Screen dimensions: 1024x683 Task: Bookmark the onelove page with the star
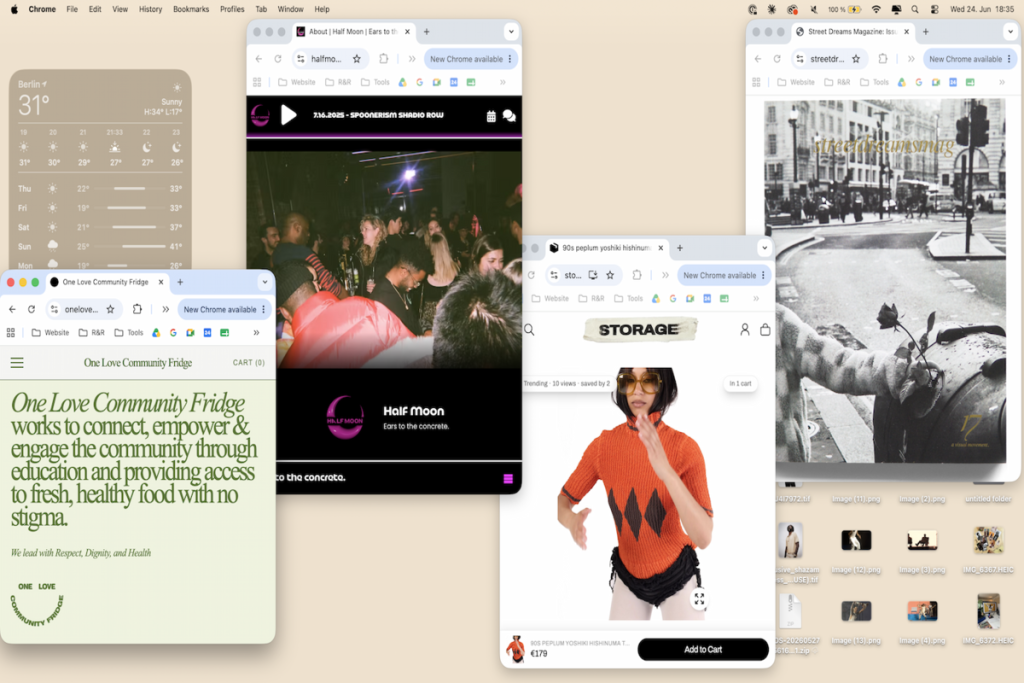[x=110, y=310]
